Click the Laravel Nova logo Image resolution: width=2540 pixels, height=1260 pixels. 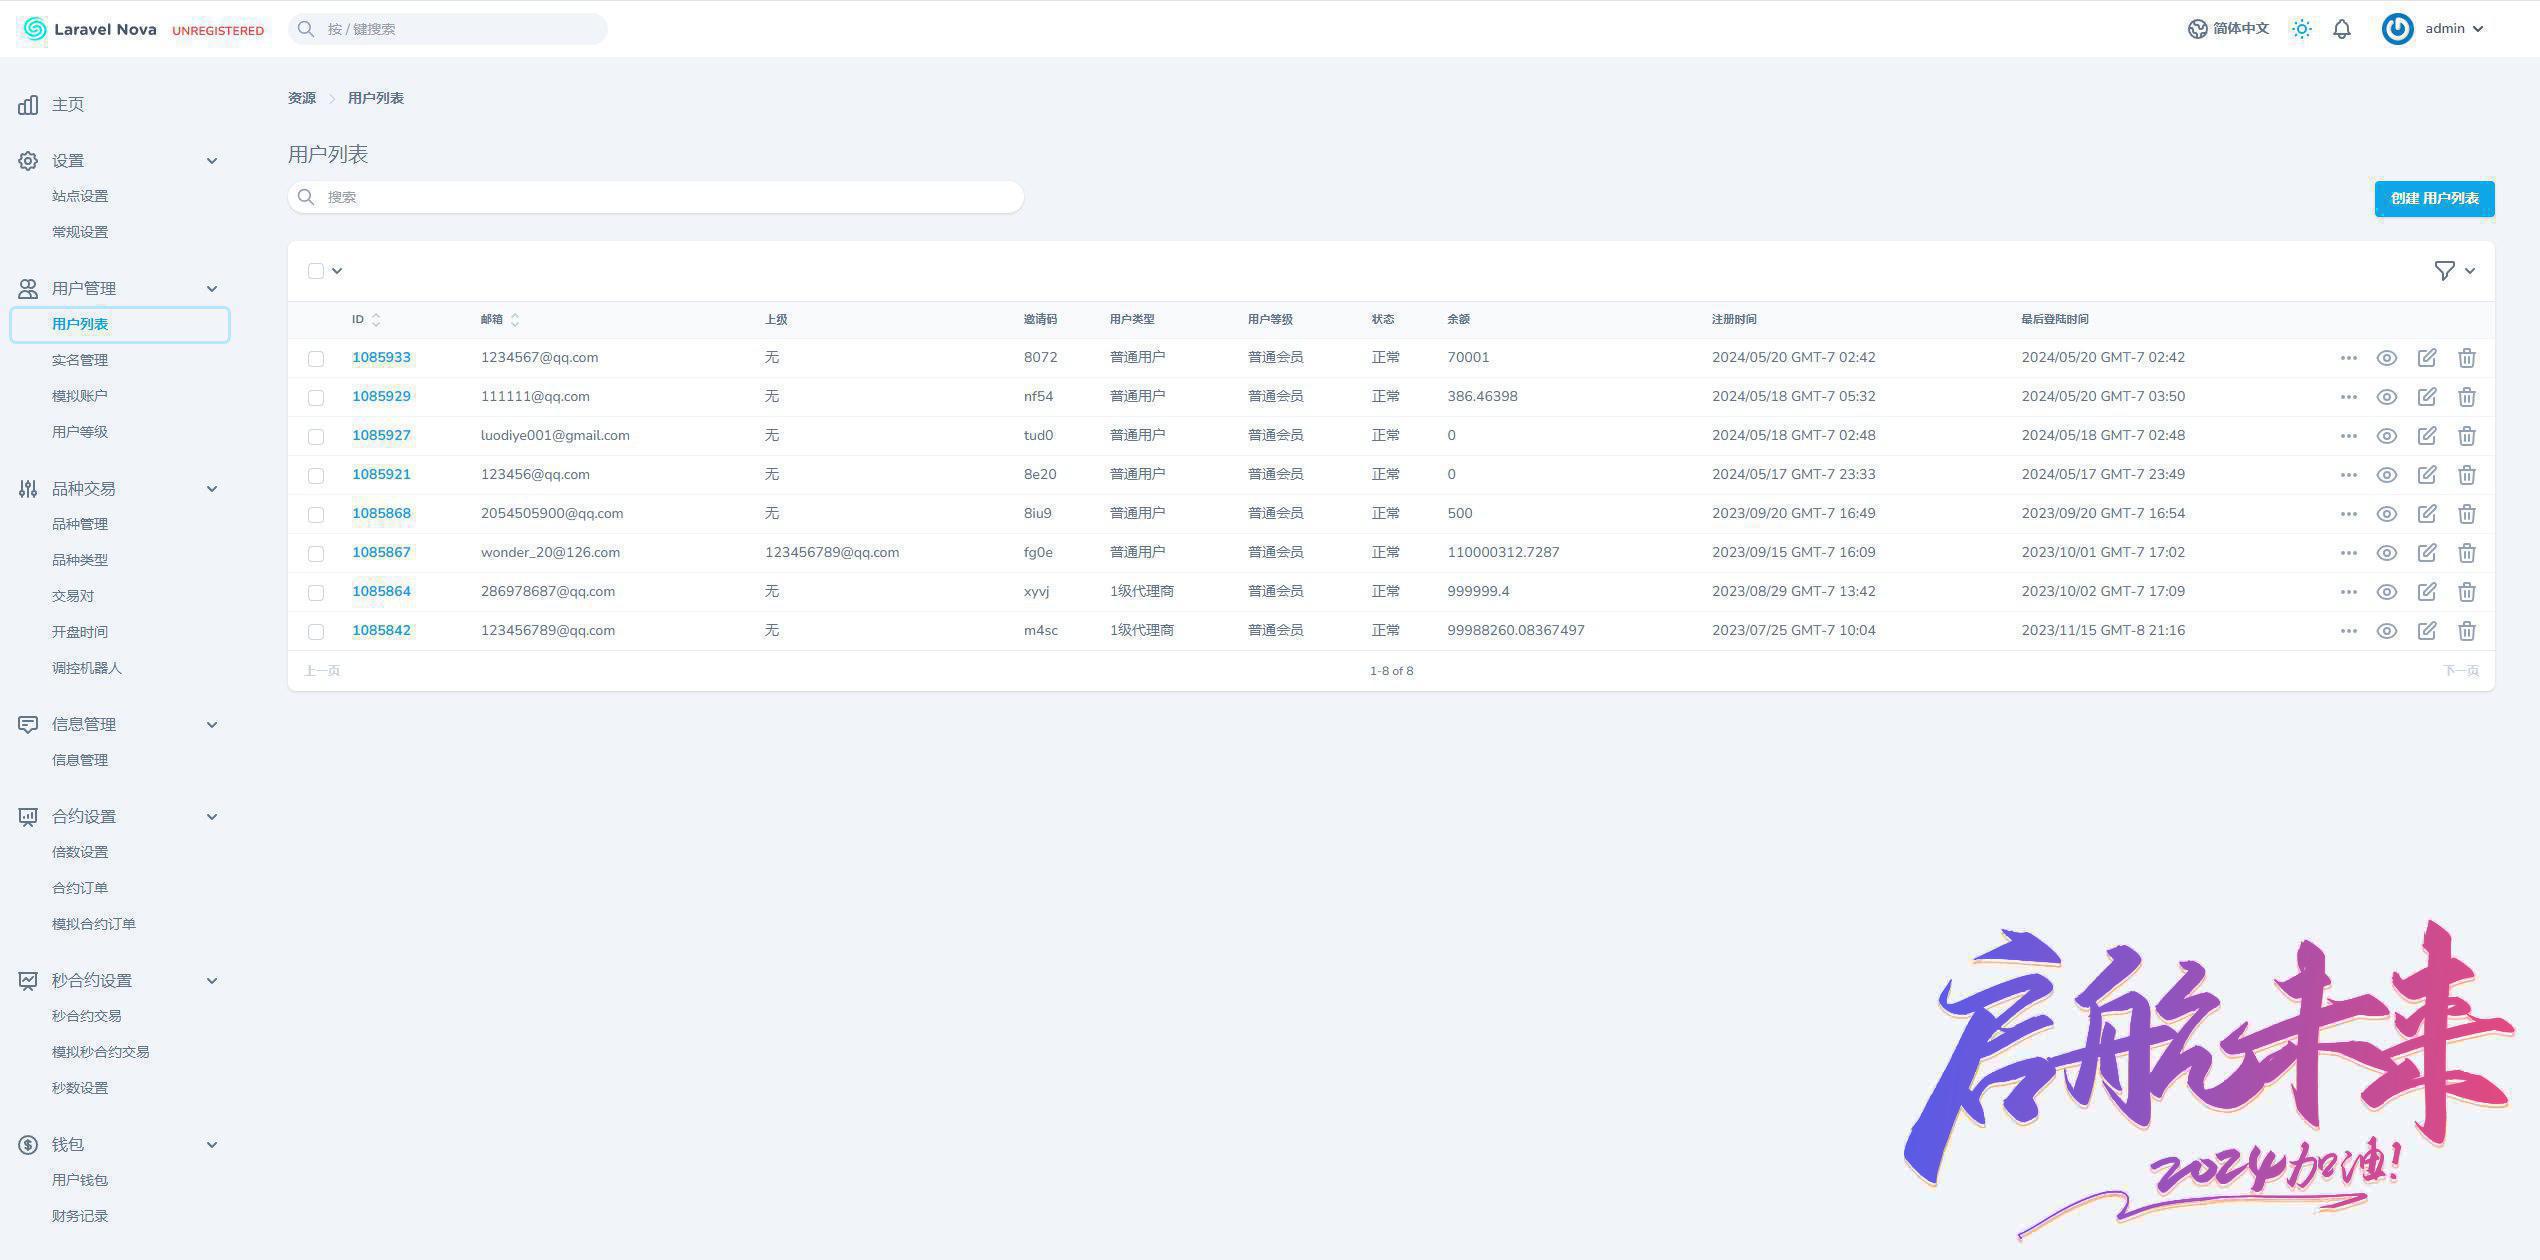tap(88, 29)
